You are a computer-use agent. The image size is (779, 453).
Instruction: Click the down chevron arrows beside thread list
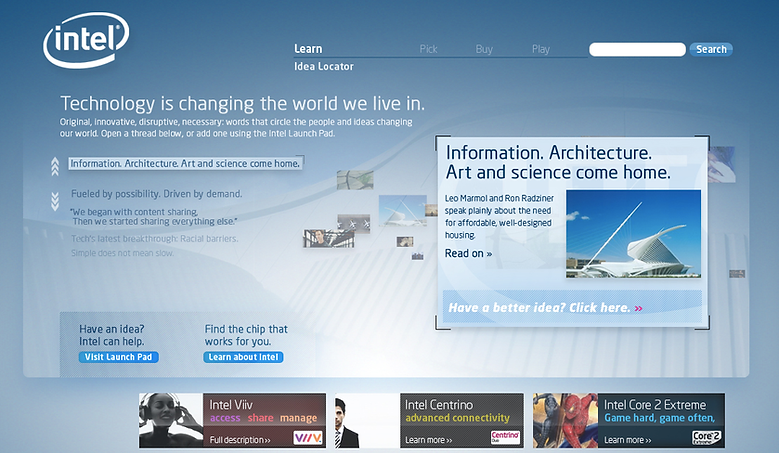pyautogui.click(x=55, y=201)
